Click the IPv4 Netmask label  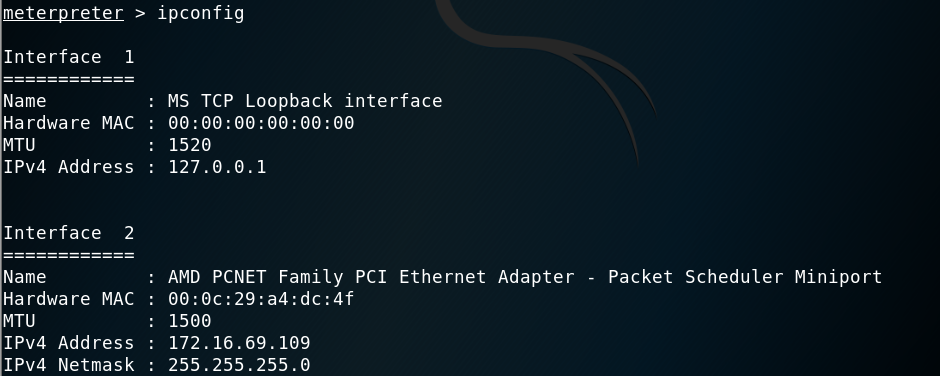coord(68,365)
